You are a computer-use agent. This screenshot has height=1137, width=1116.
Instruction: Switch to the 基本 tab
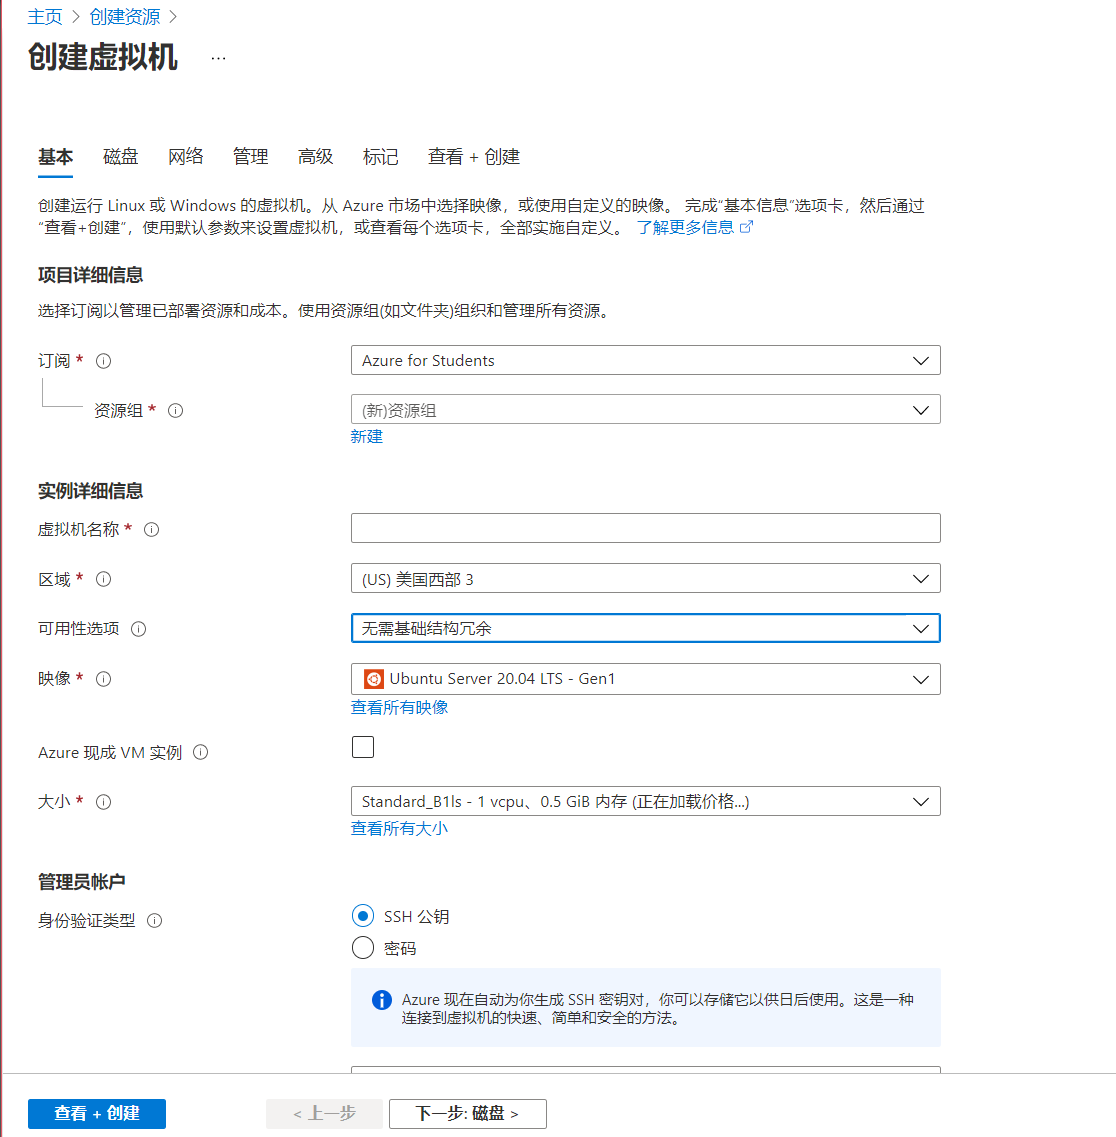pos(55,157)
